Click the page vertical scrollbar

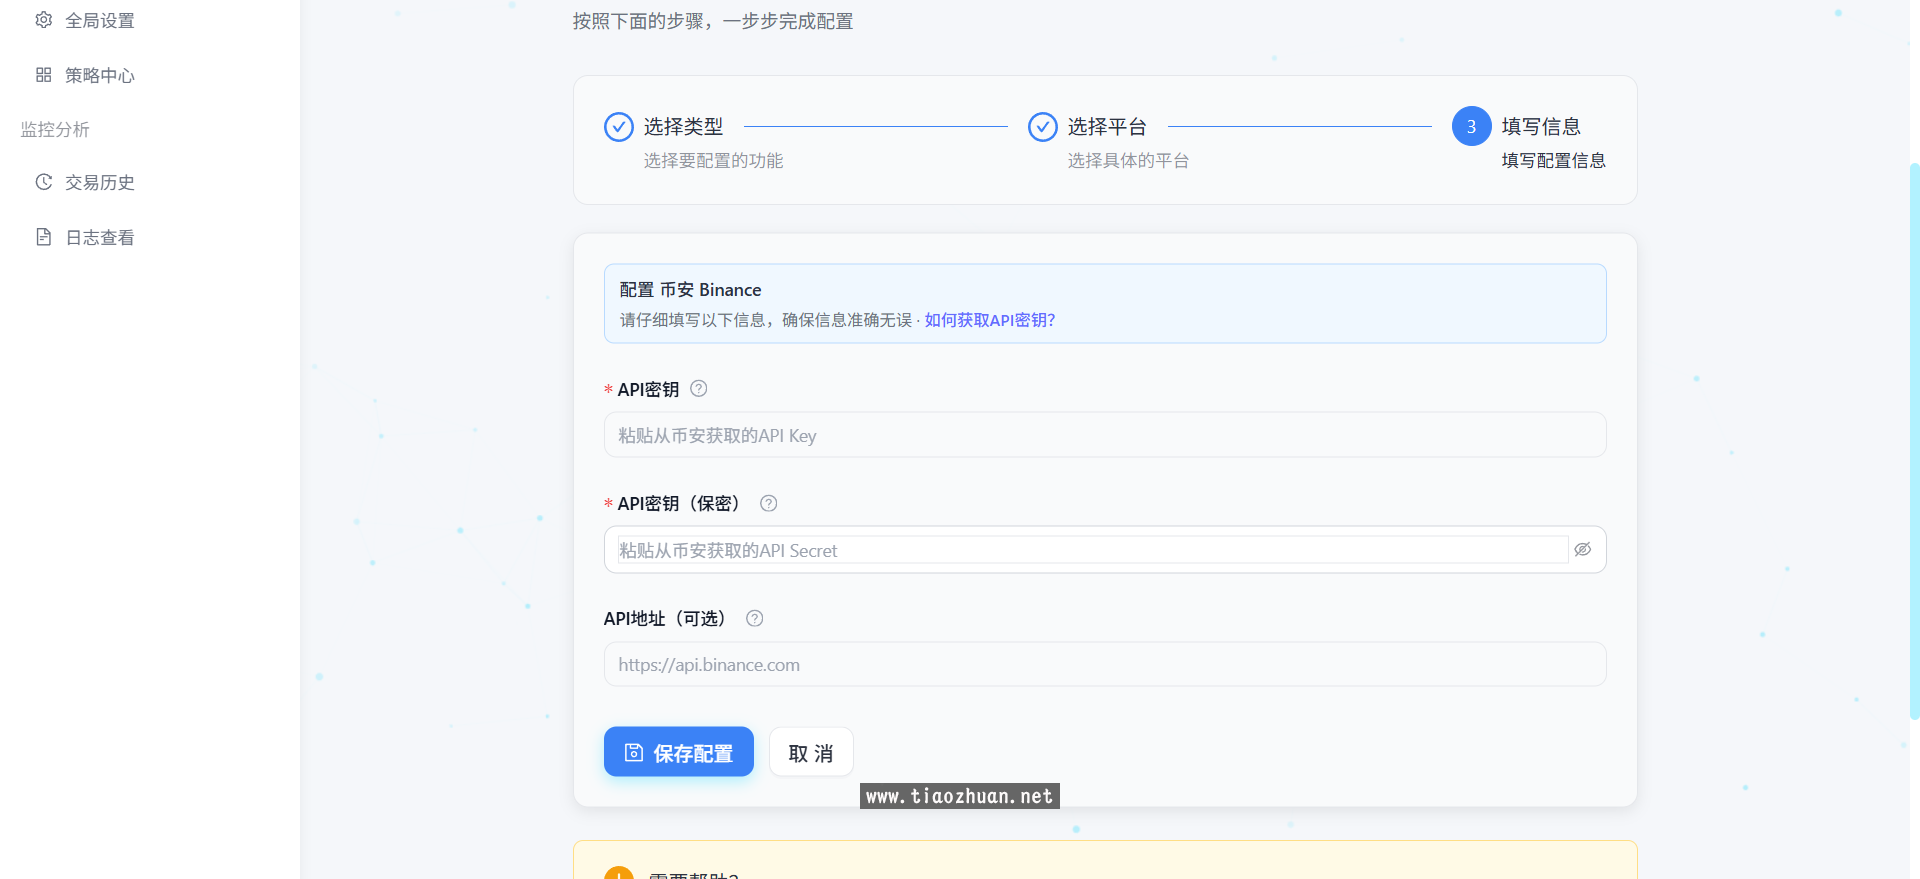[1914, 440]
